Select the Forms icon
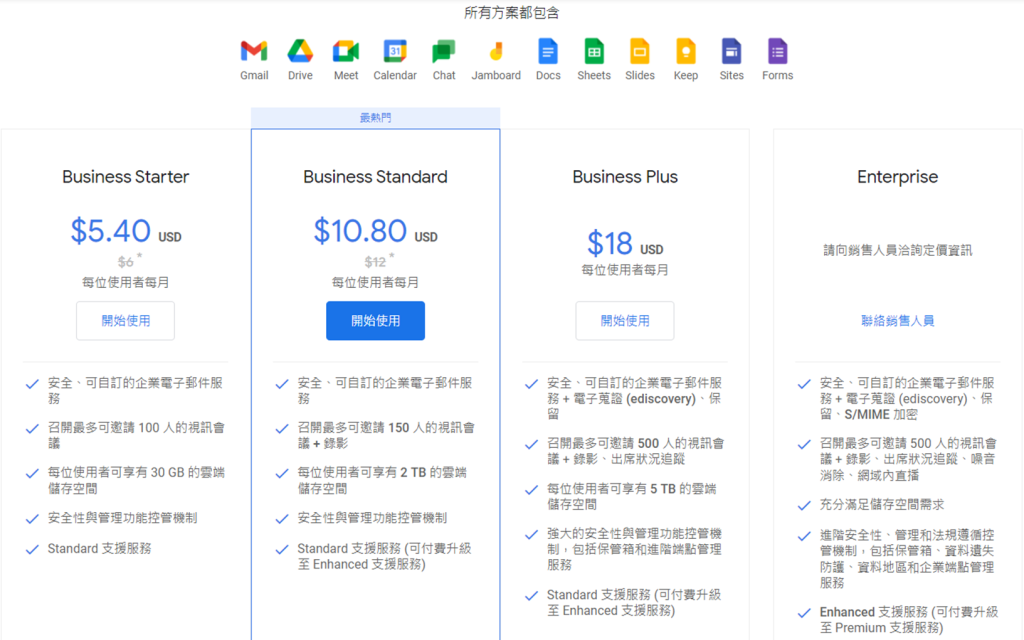This screenshot has width=1024, height=640. pyautogui.click(x=777, y=51)
